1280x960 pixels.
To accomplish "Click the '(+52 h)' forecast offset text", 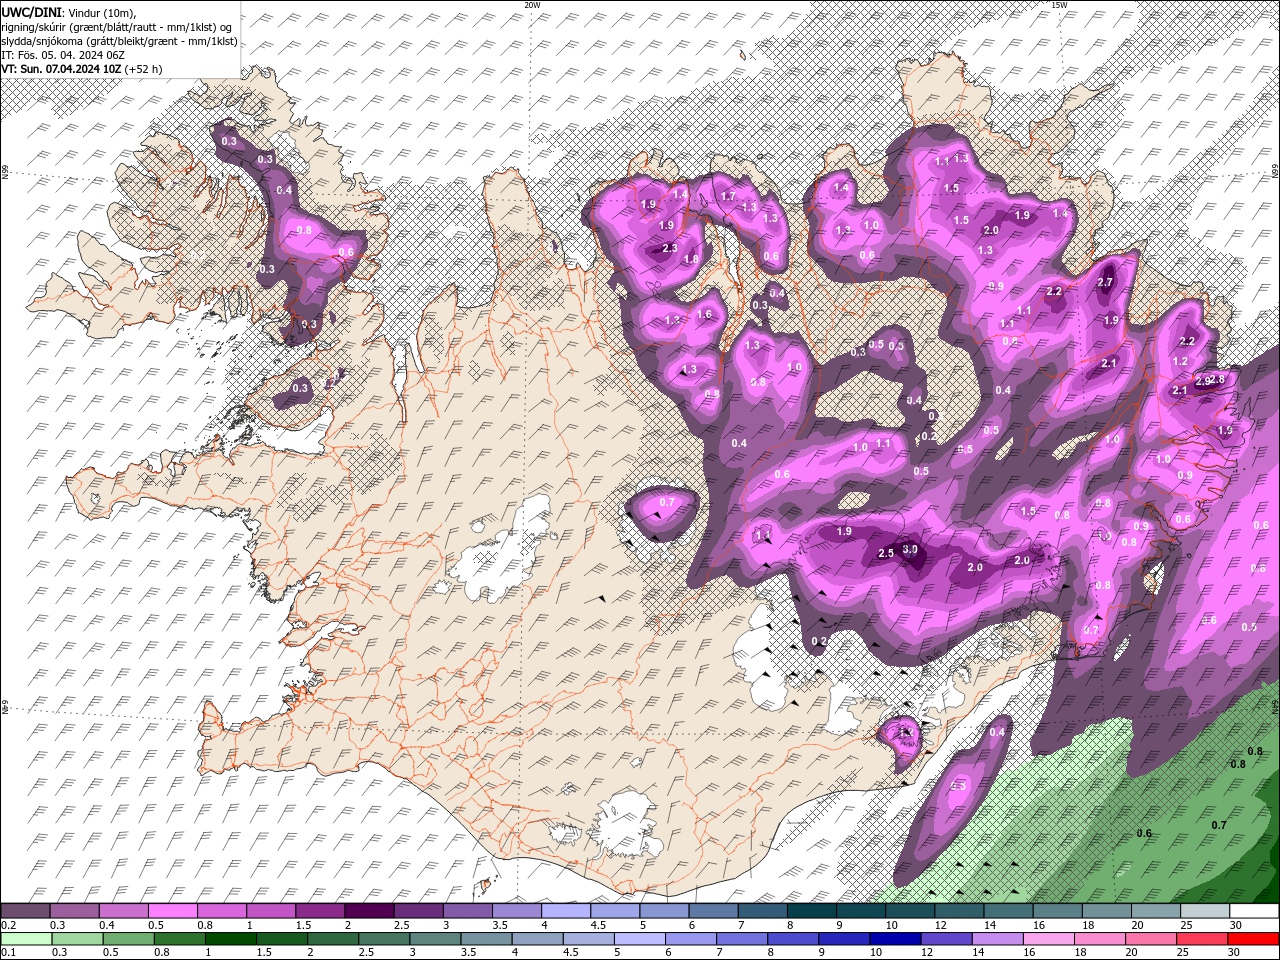I will click(143, 69).
